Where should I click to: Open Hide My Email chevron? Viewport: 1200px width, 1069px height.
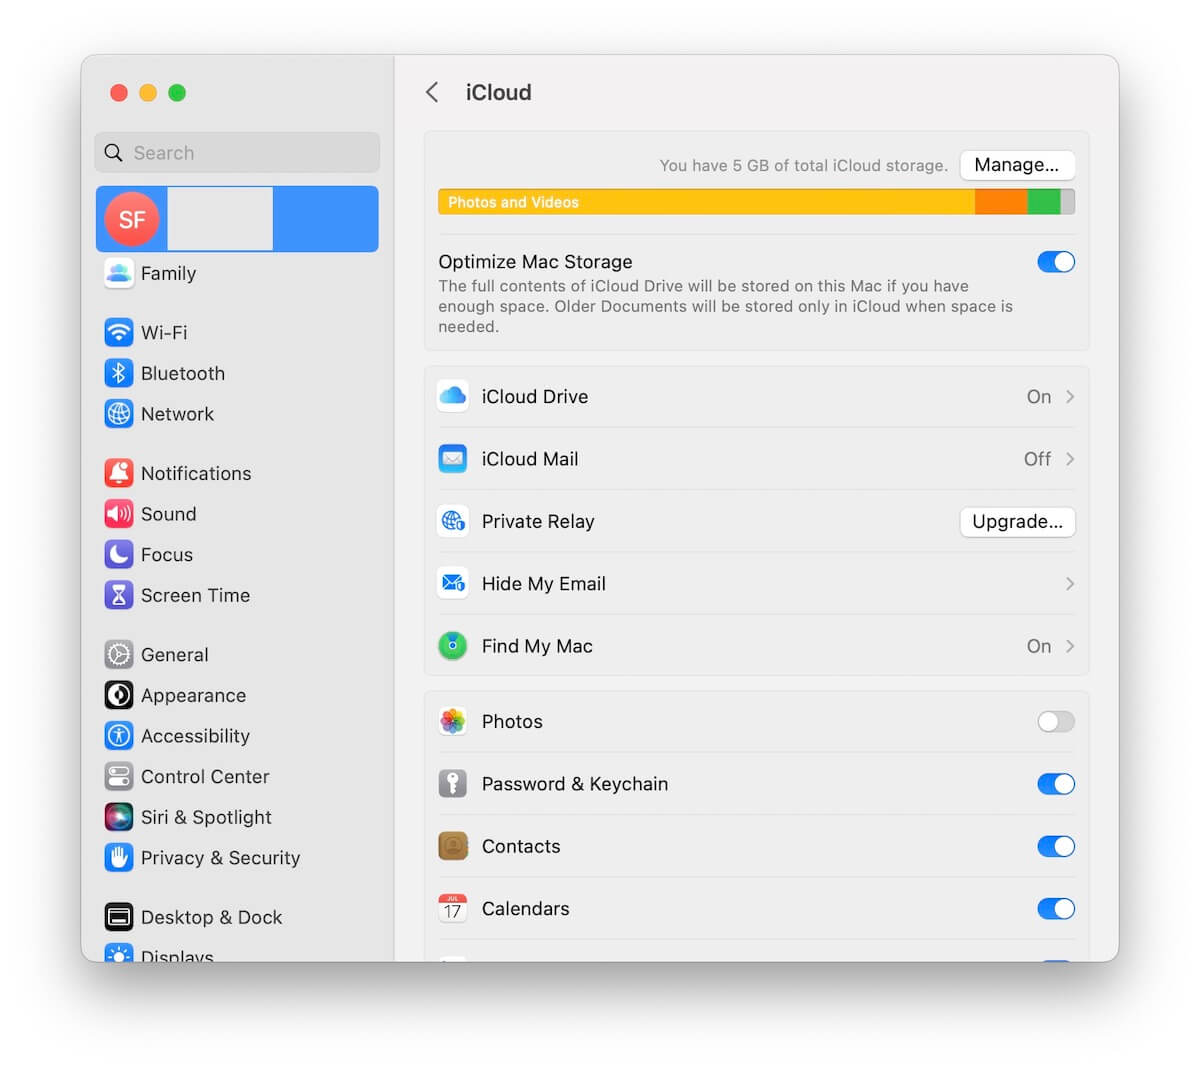(x=1070, y=584)
